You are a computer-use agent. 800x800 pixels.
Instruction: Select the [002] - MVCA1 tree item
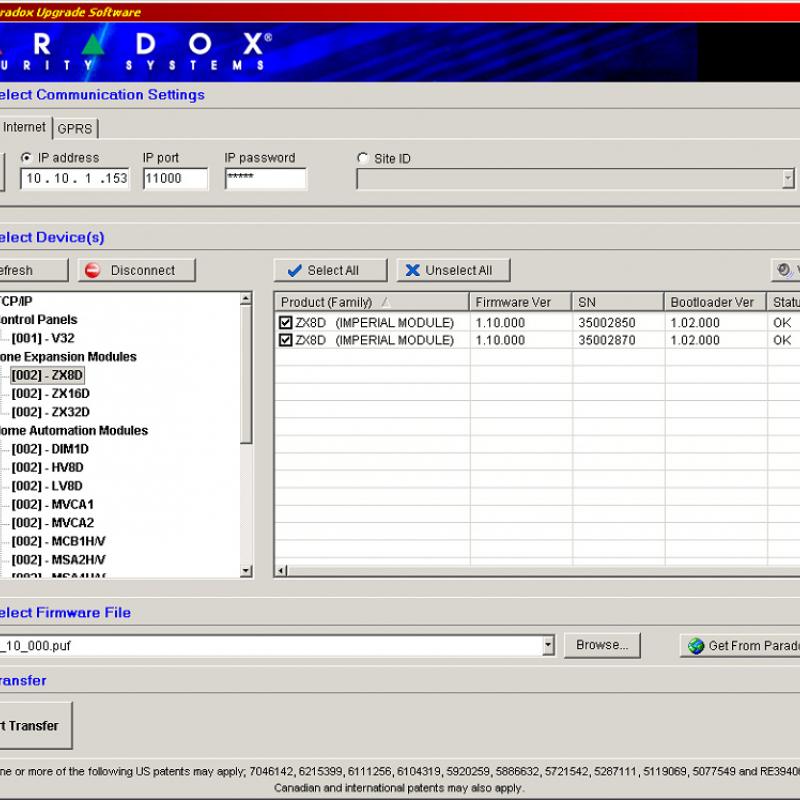[x=53, y=504]
